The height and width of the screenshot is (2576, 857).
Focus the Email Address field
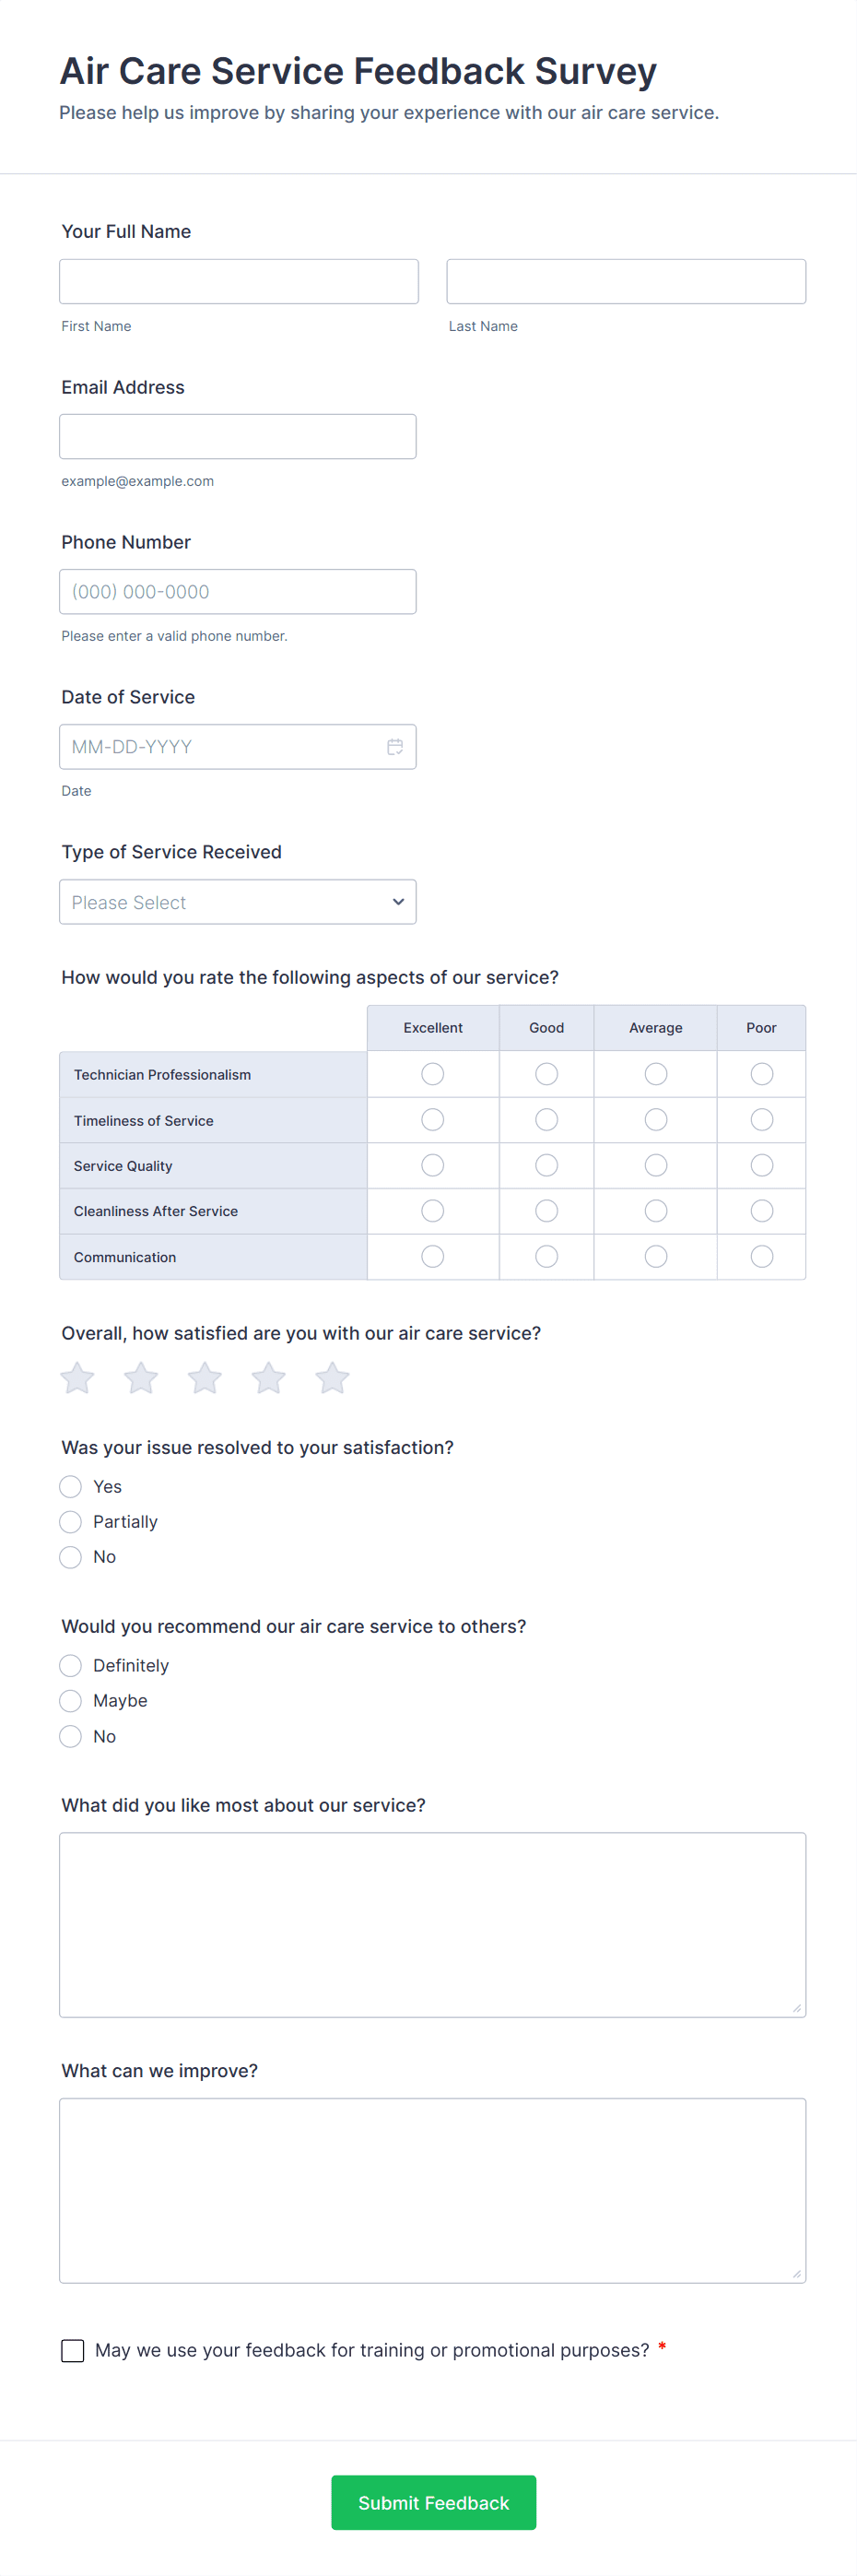click(x=237, y=437)
